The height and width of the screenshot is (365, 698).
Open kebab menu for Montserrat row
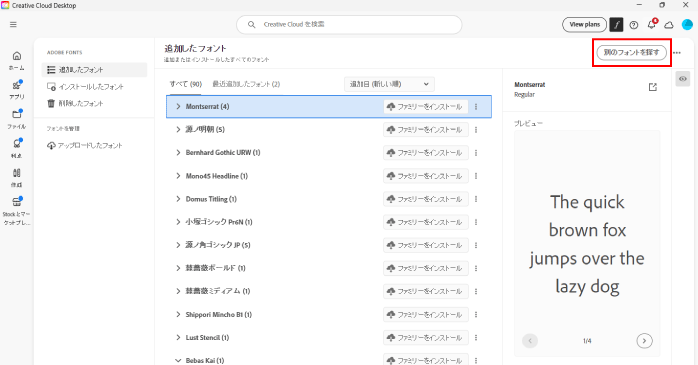click(476, 107)
